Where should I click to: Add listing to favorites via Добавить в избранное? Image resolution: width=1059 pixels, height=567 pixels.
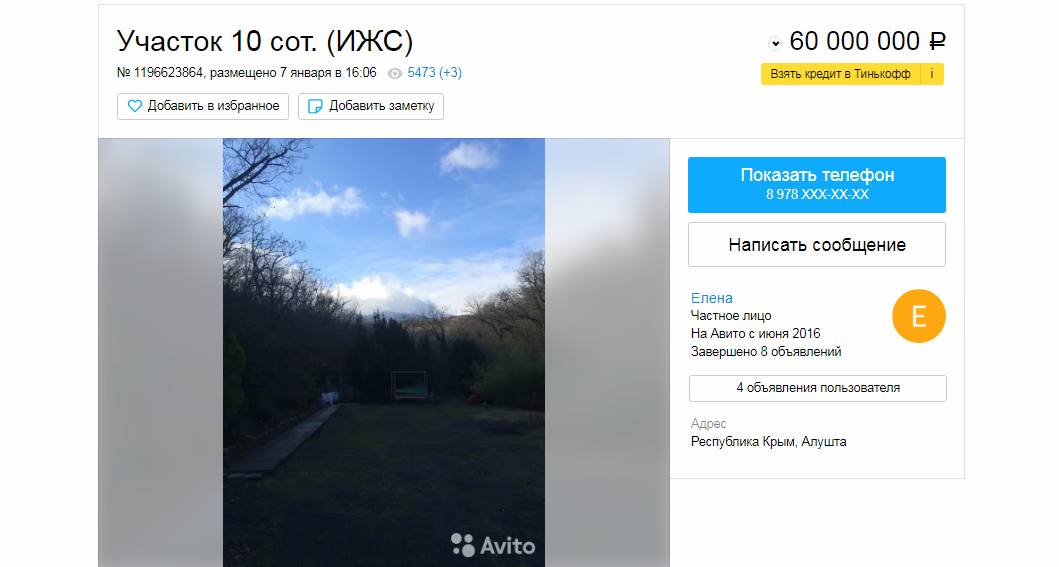[203, 106]
